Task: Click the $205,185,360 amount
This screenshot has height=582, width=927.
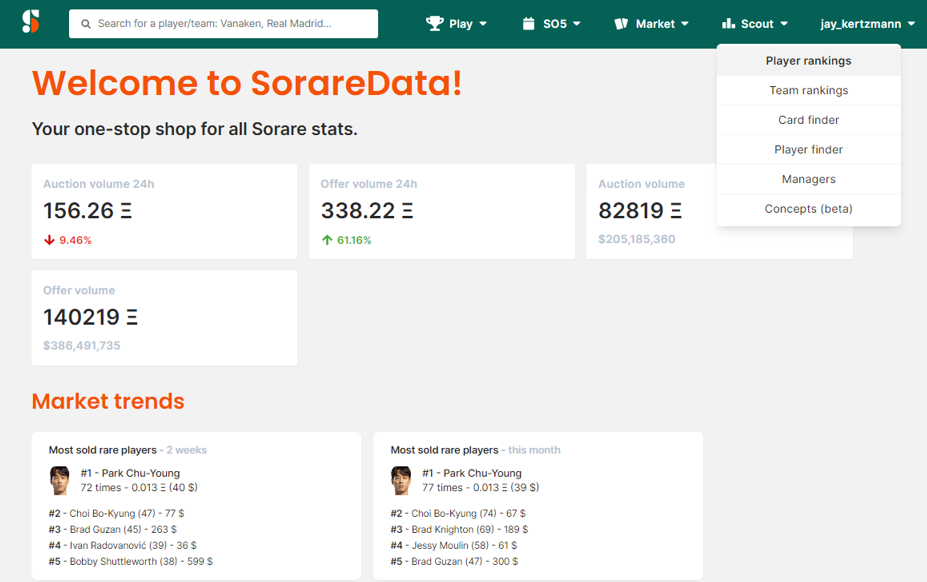Action: [x=637, y=239]
